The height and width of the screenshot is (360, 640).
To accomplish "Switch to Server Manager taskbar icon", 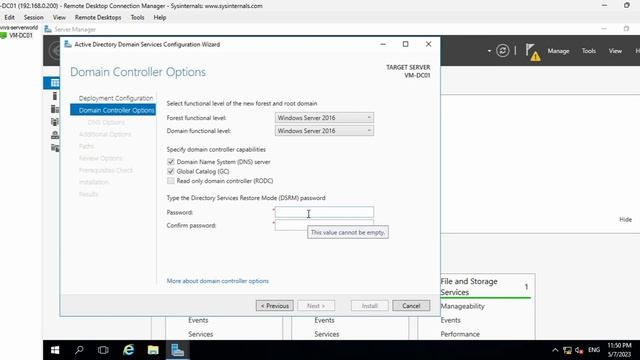I will pos(178,350).
